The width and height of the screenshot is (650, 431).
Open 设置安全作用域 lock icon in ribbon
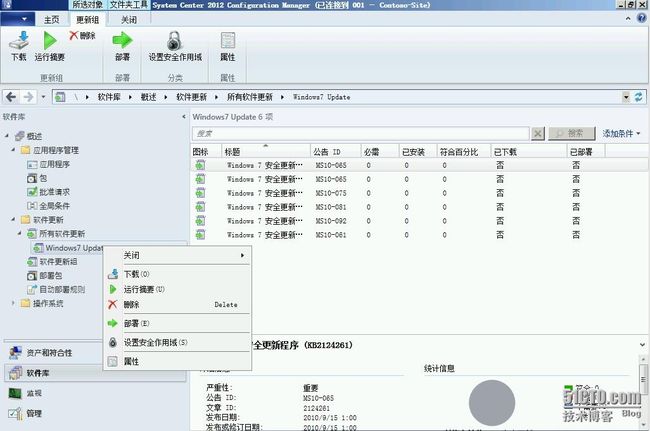point(175,41)
